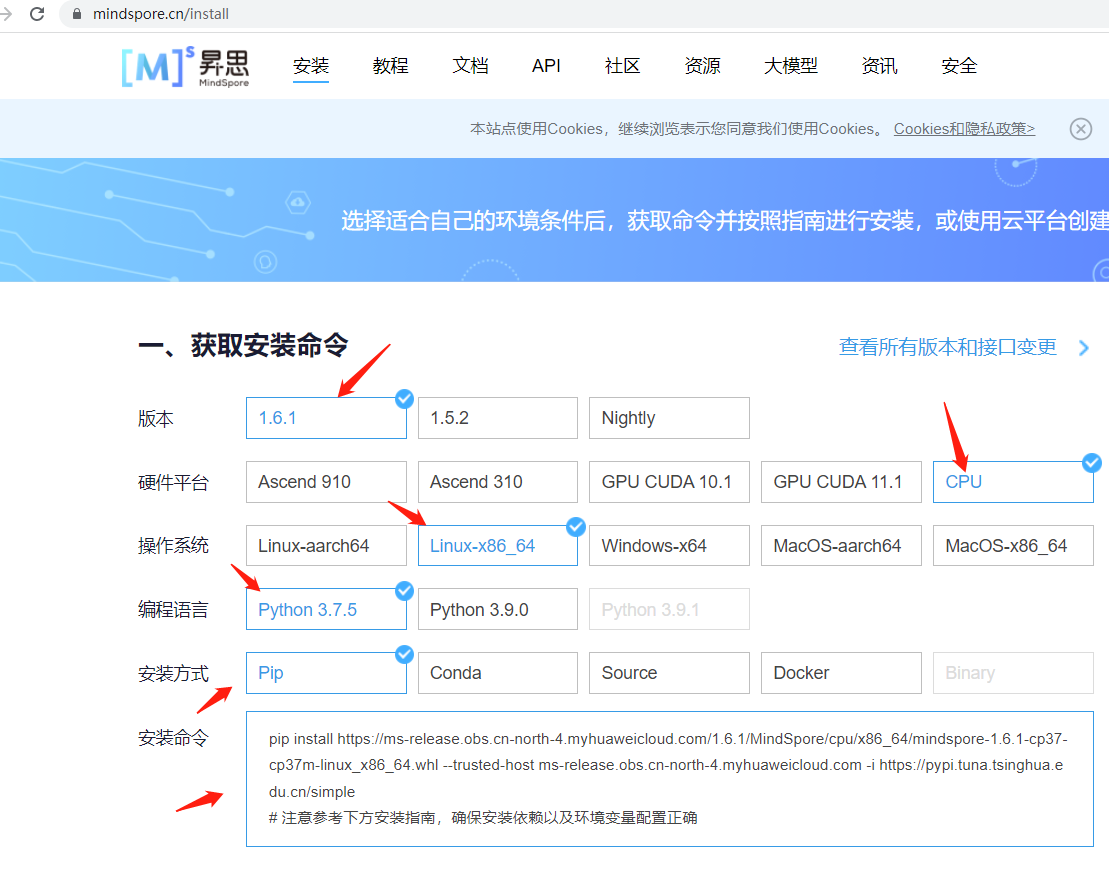Image resolution: width=1109 pixels, height=884 pixels.
Task: Click the 编程语言 row label
Action: (173, 610)
